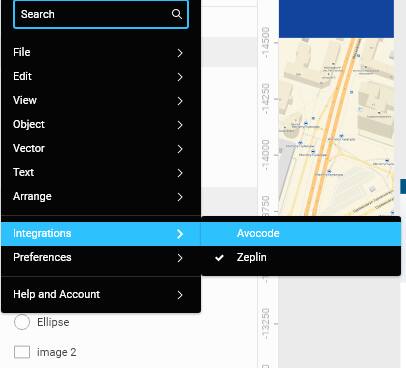Open the Vector menu
The height and width of the screenshot is (368, 406).
pyautogui.click(x=101, y=148)
